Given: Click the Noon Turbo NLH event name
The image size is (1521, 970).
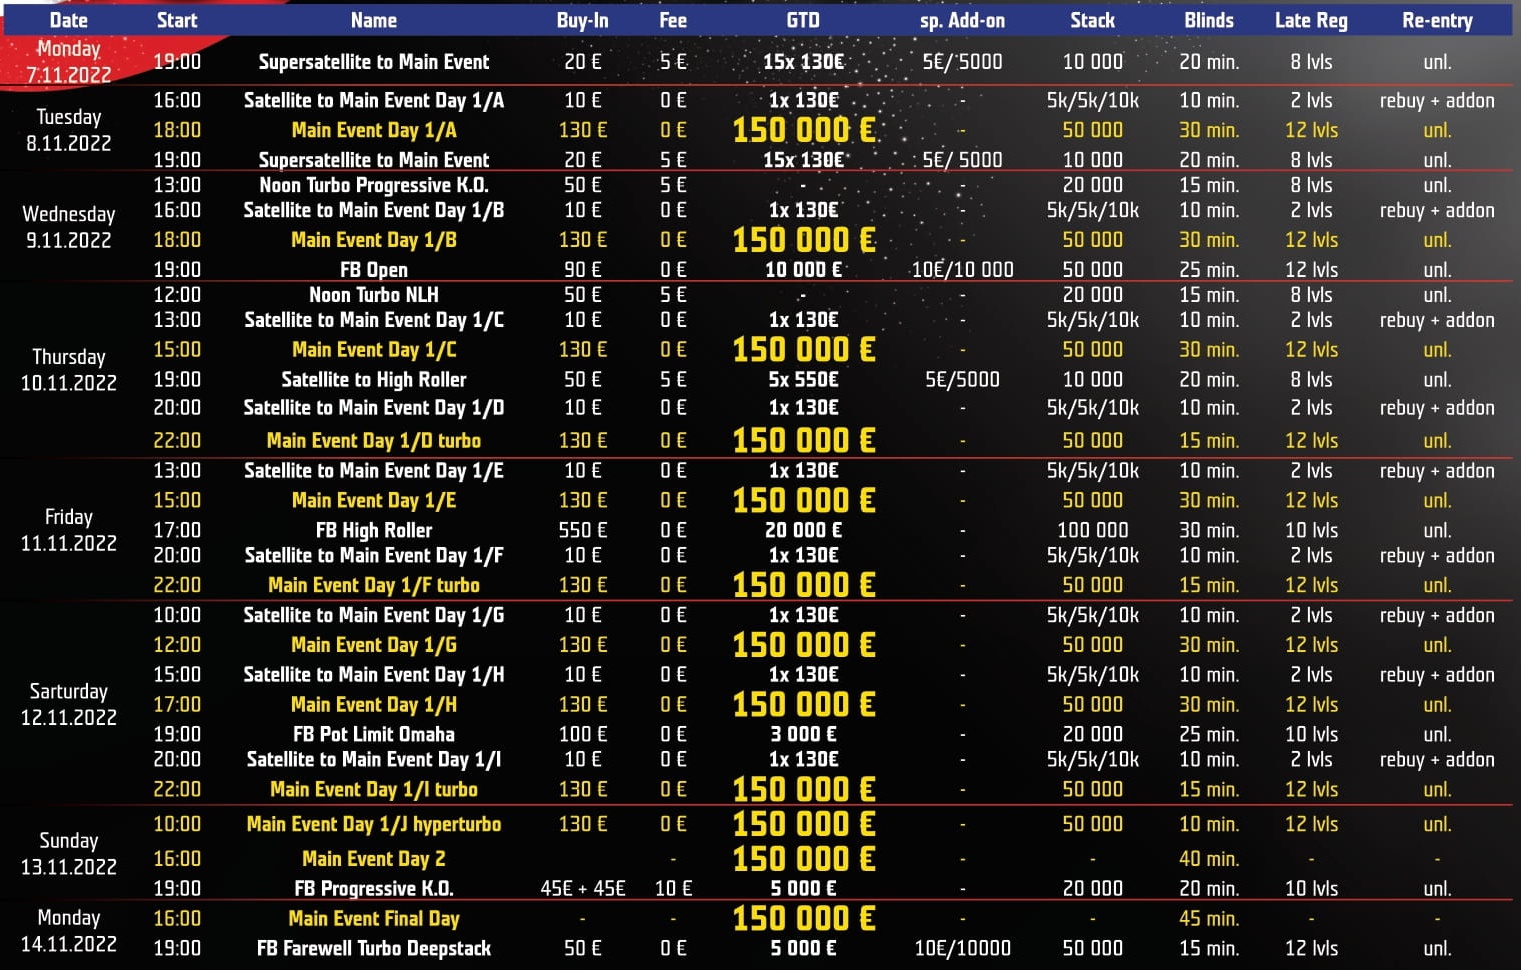Looking at the screenshot, I should 373,295.
